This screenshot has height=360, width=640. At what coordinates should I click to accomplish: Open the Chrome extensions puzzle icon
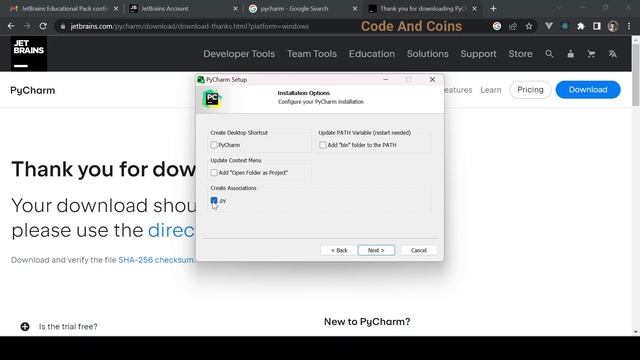(580, 26)
